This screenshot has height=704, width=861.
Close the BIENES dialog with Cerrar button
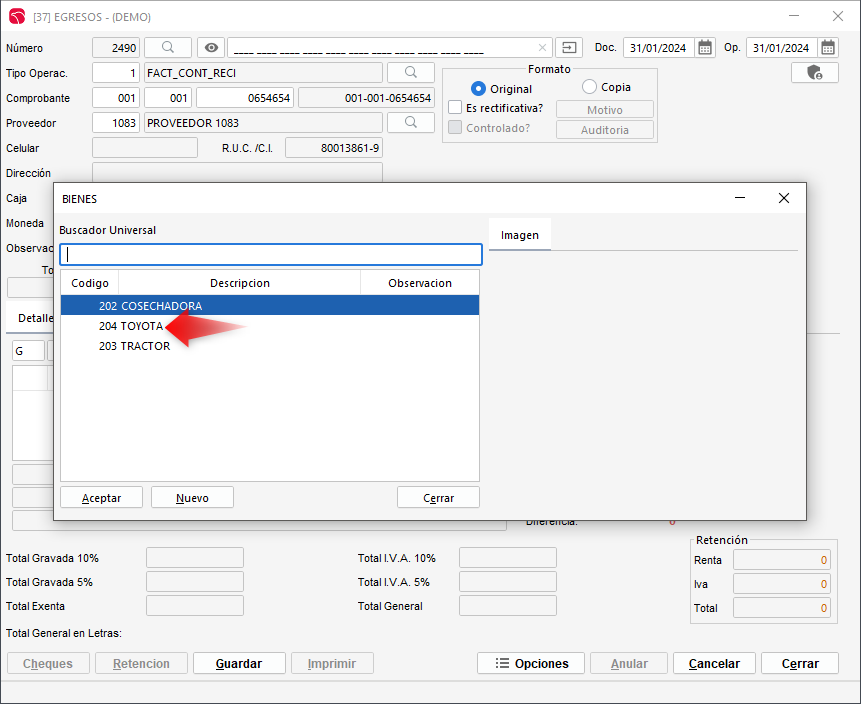coord(438,498)
